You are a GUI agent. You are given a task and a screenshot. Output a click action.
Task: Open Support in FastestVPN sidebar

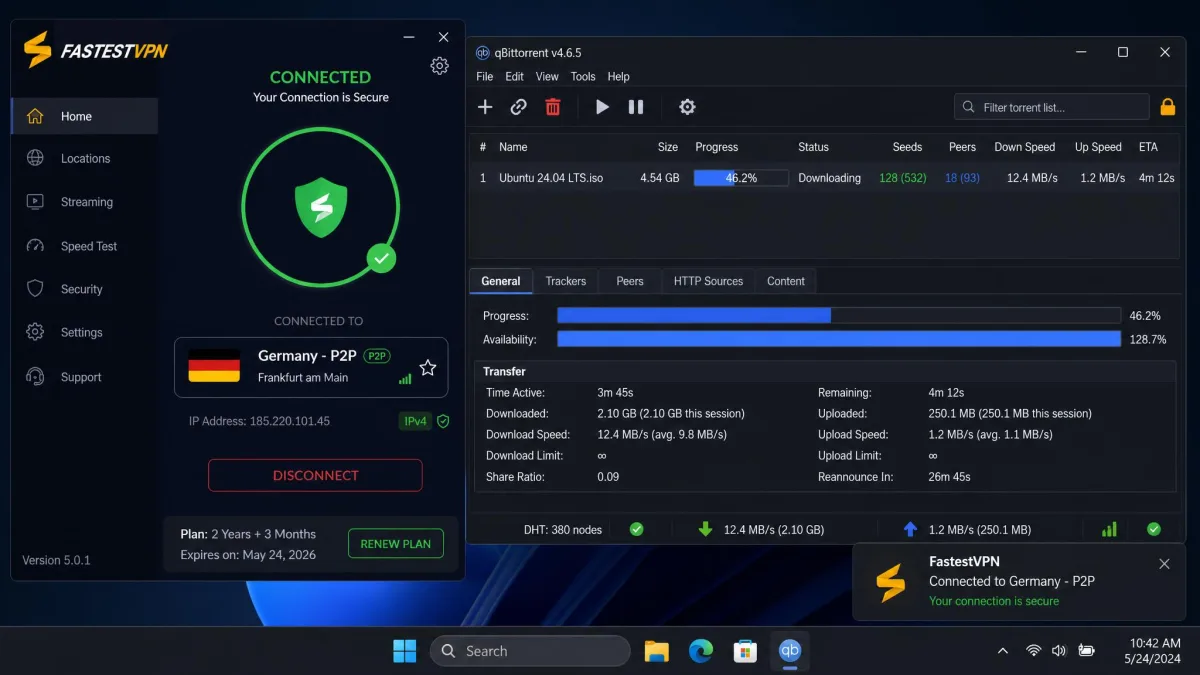pos(84,377)
